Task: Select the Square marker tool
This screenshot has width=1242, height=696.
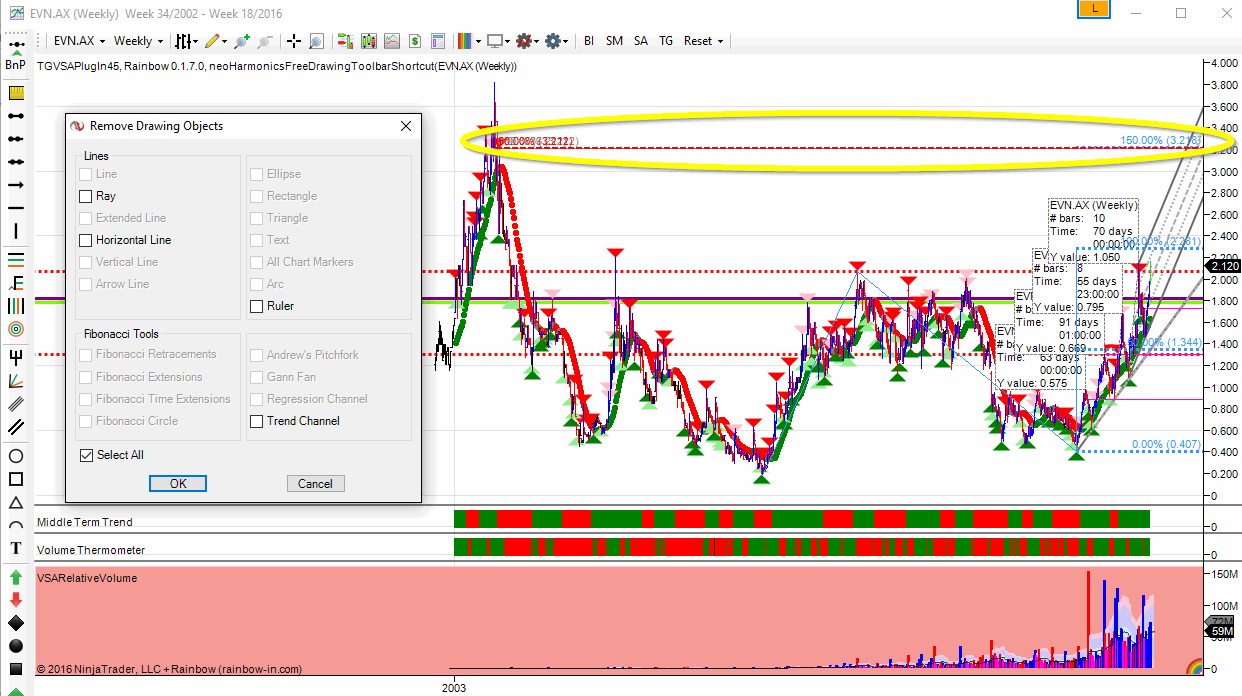Action: [x=15, y=669]
